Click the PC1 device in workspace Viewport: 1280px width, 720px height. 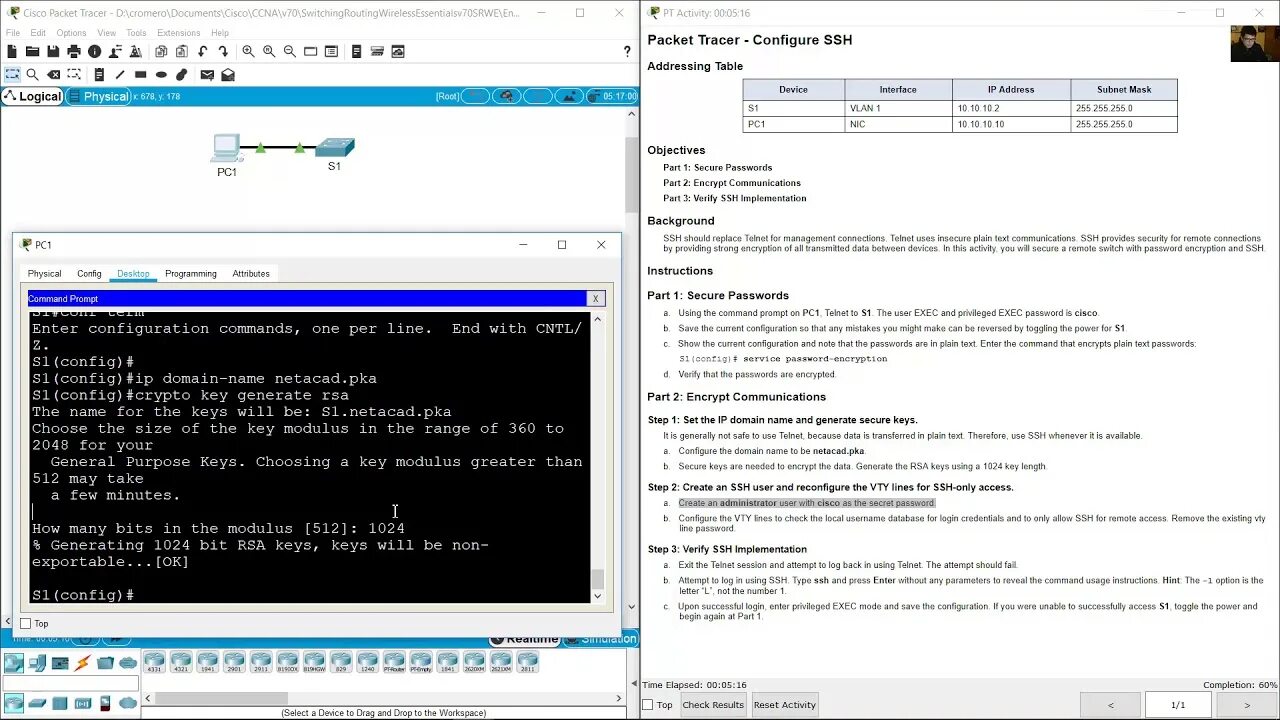click(227, 150)
